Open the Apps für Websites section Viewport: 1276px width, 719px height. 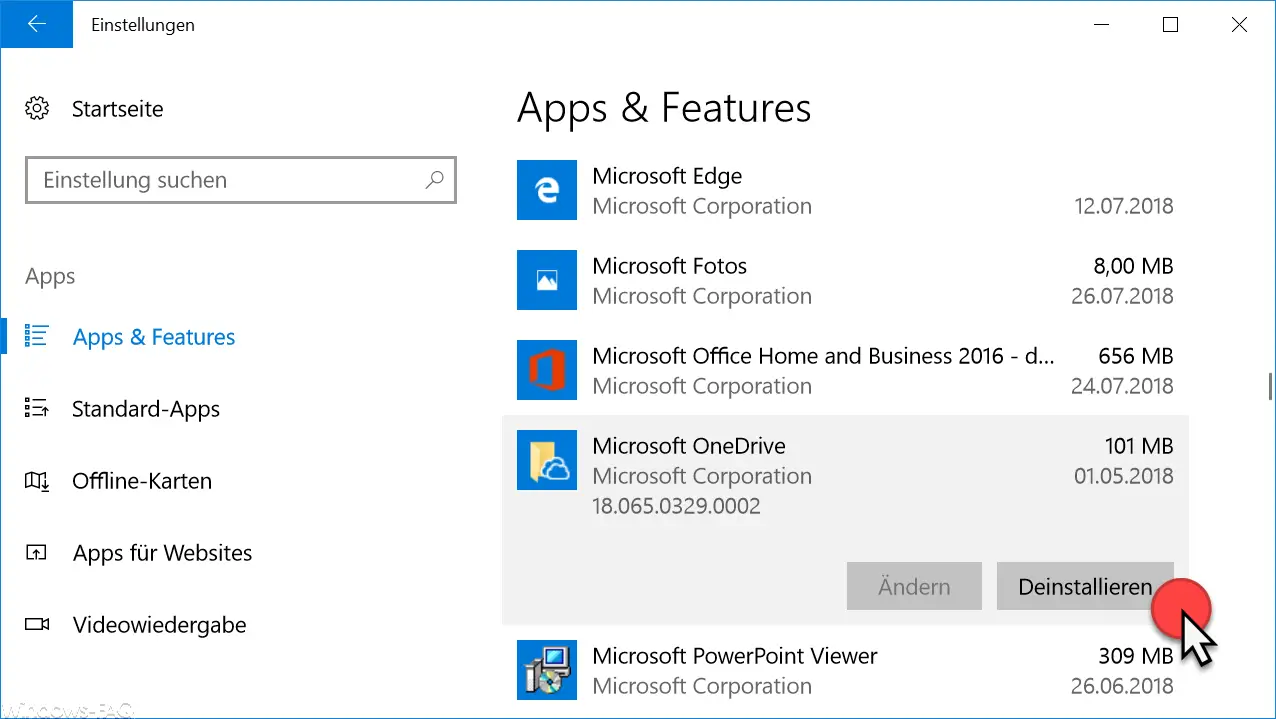pos(162,553)
